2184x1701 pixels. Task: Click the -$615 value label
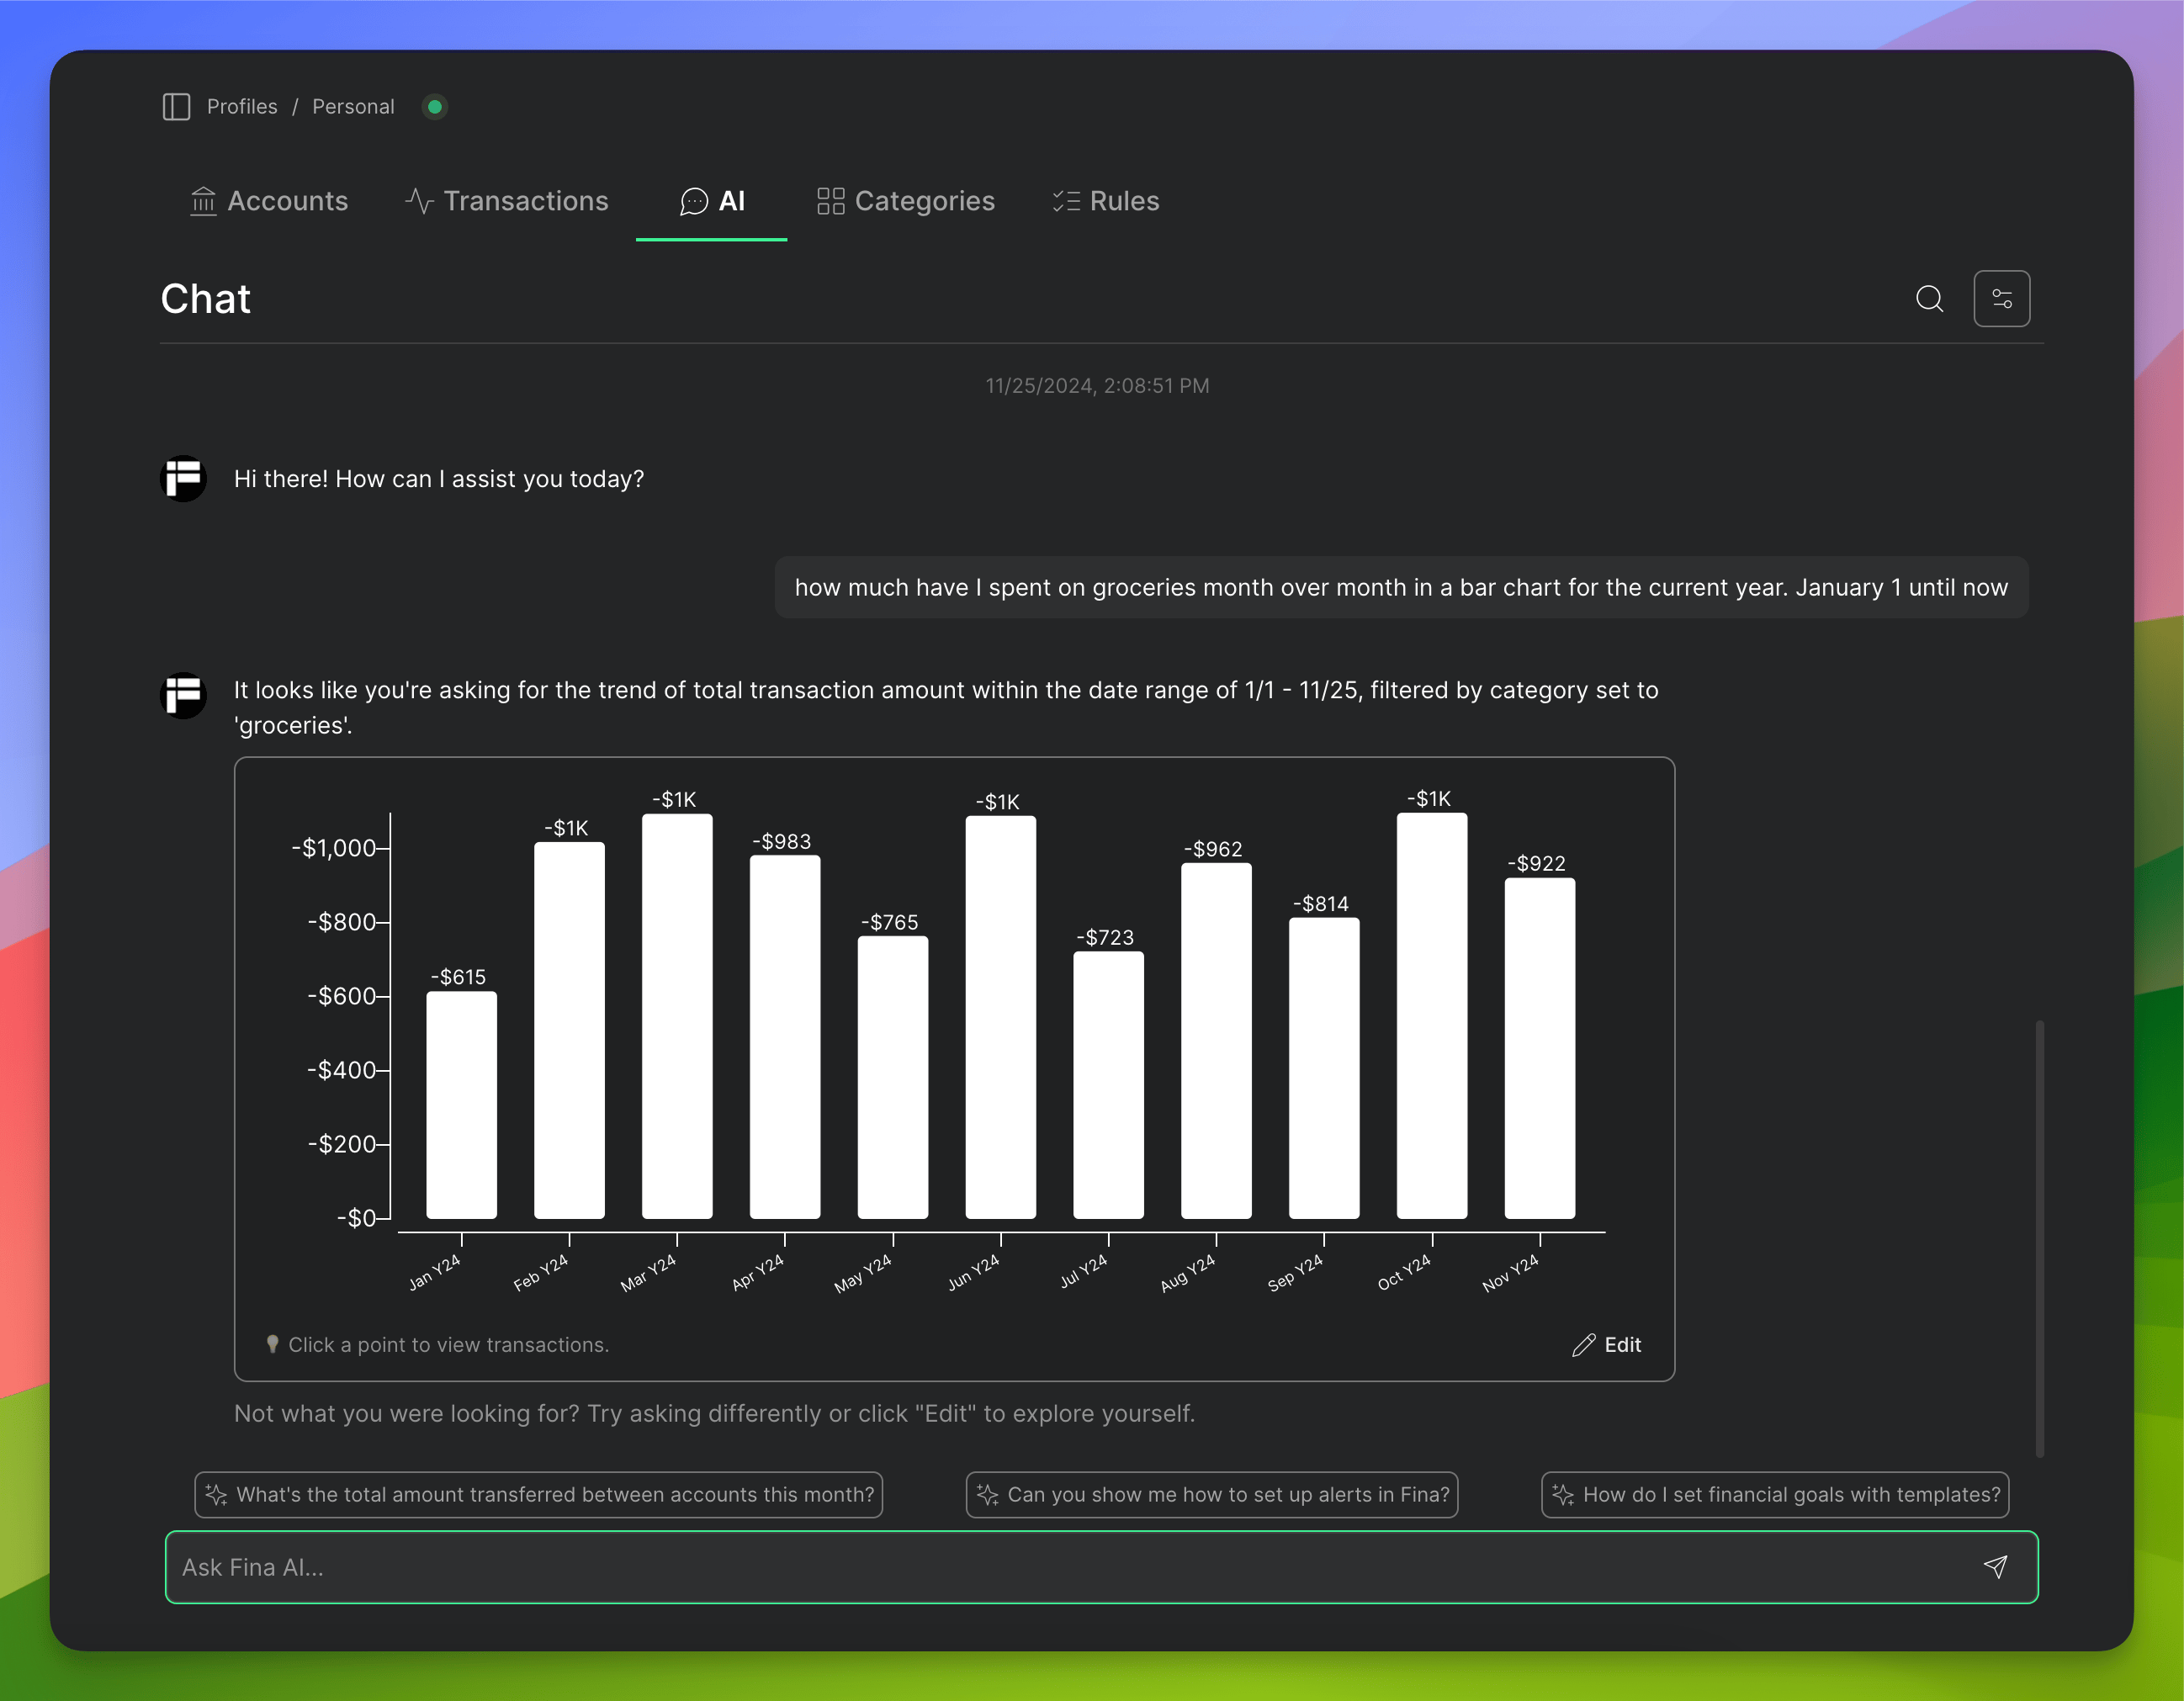[x=458, y=977]
